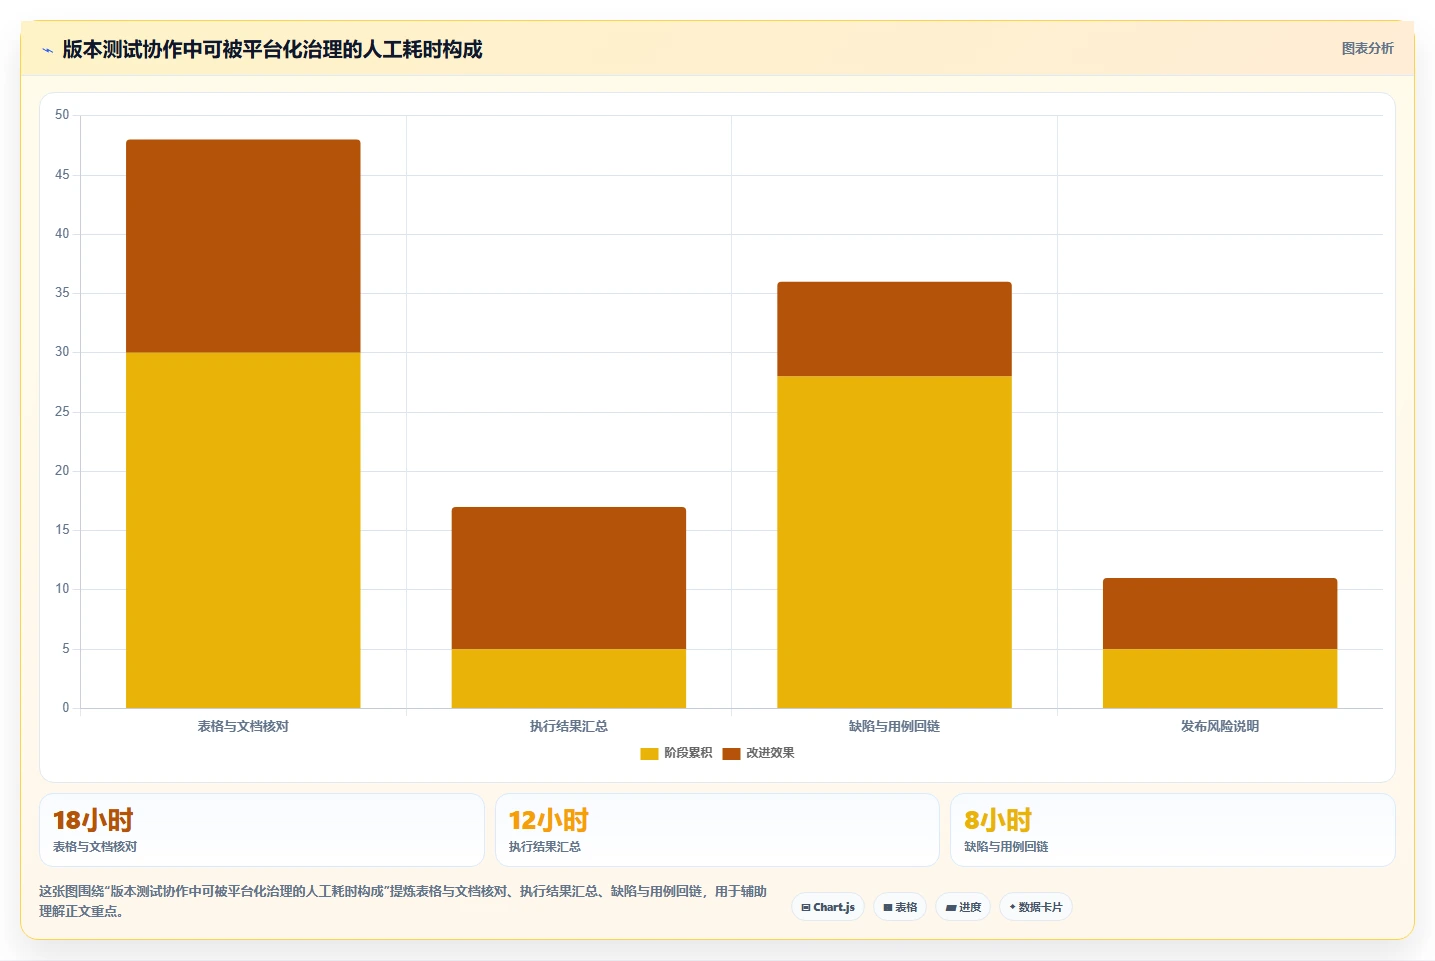Click the brown segment of 发布风险说明 bar
The height and width of the screenshot is (961, 1435).
[1220, 613]
